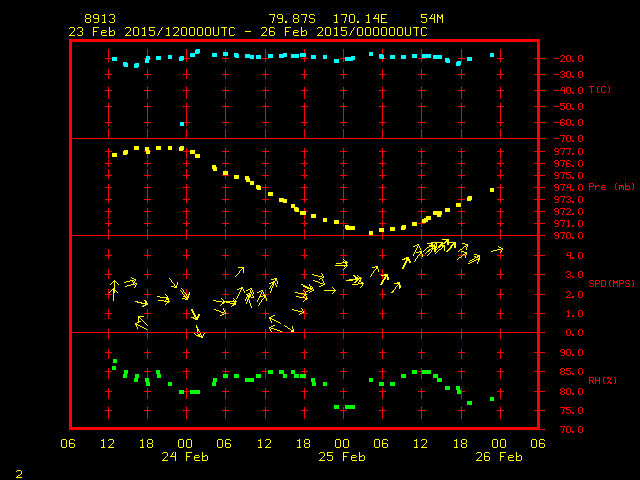The height and width of the screenshot is (480, 640).
Task: Click the 26 Feb date label
Action: [499, 457]
